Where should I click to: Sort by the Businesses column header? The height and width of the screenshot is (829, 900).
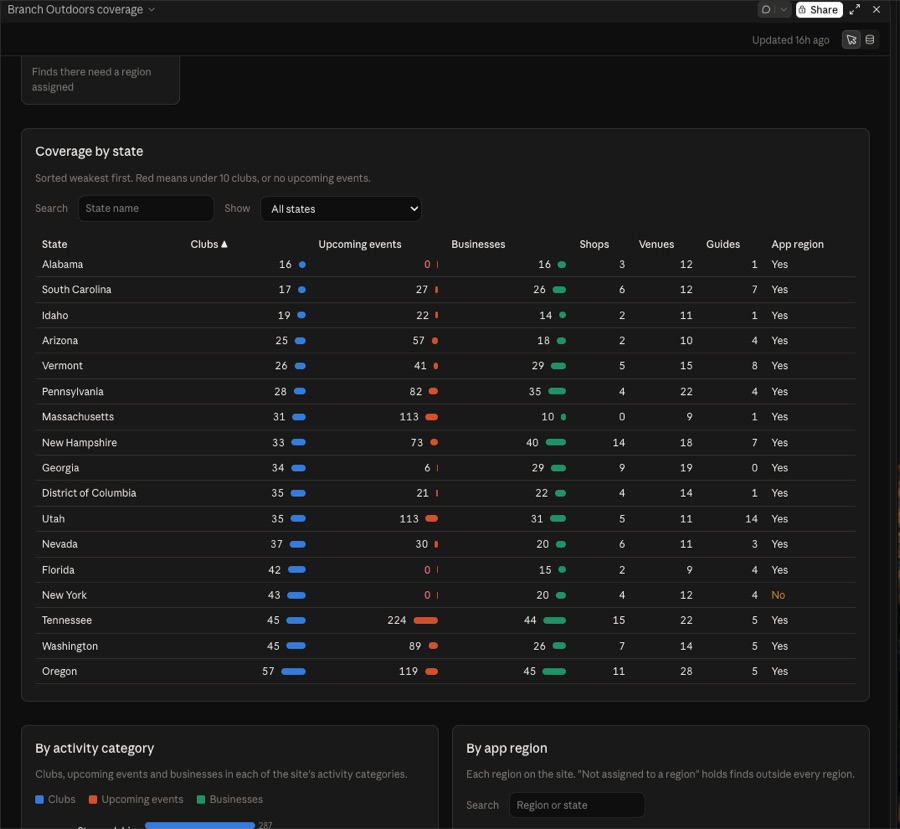[478, 245]
